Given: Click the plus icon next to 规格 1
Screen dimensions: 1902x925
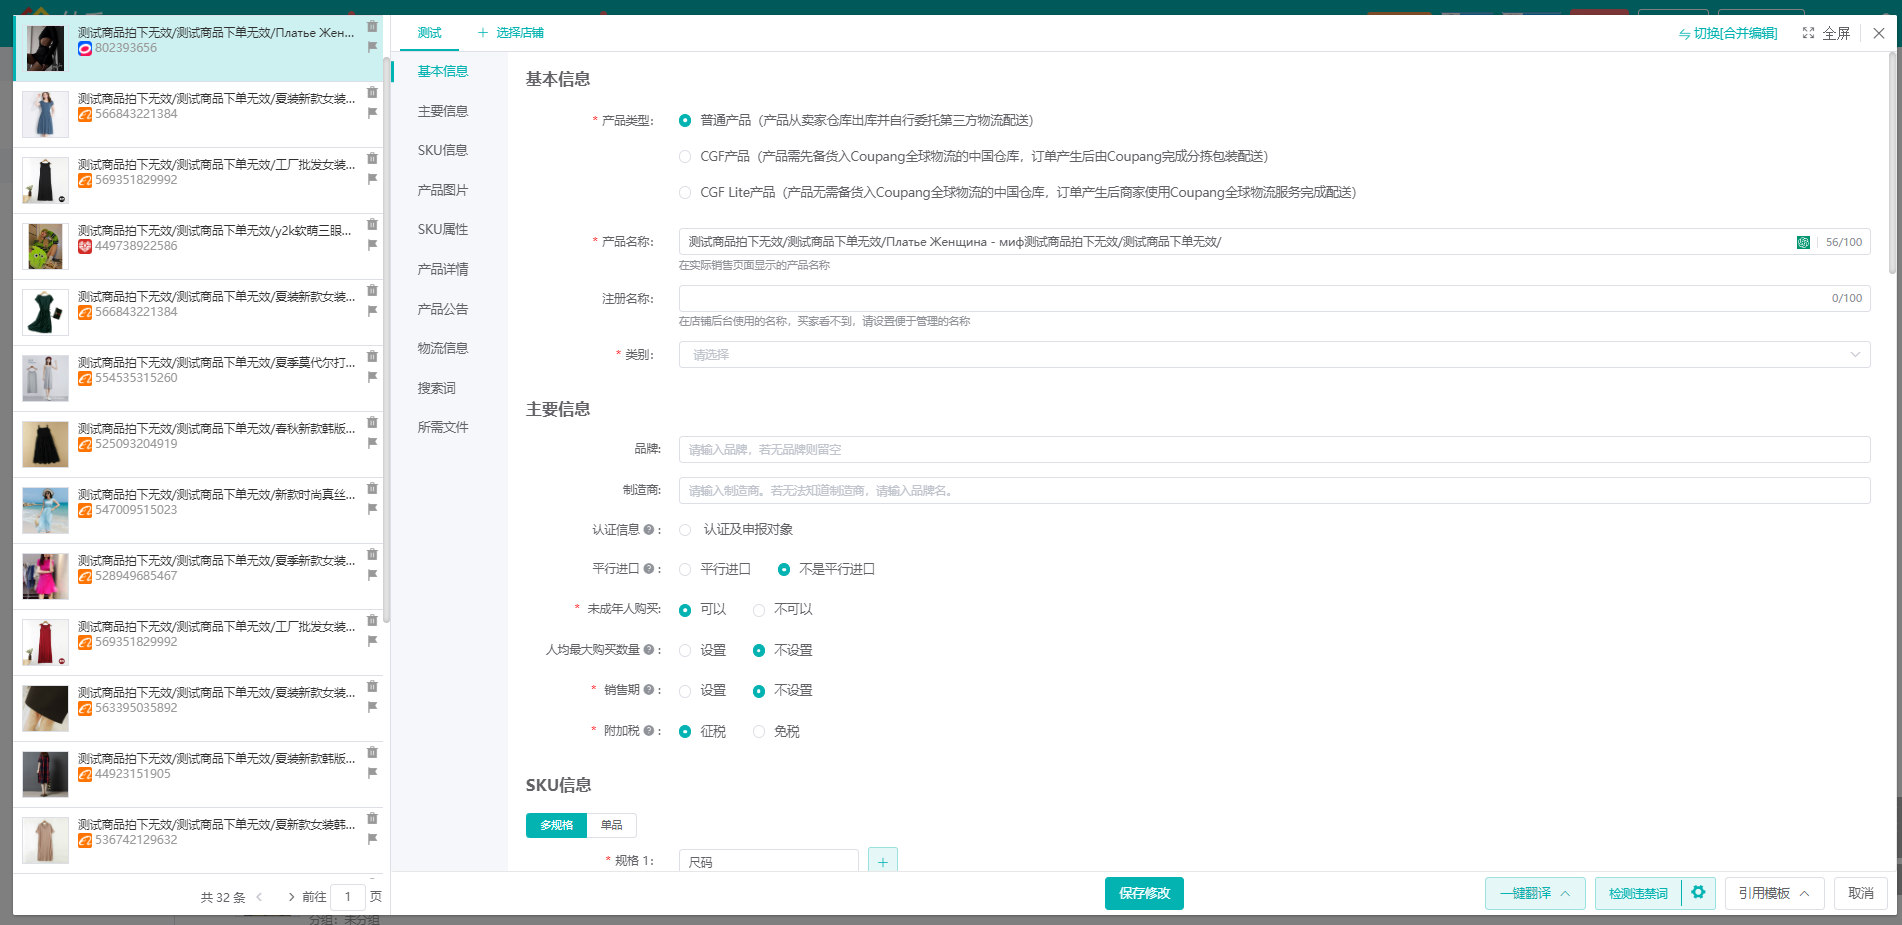Looking at the screenshot, I should (x=882, y=861).
